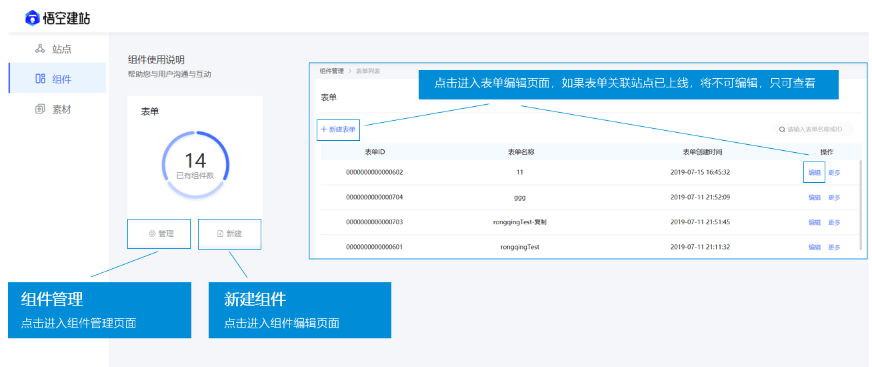Click 更多 for form 0000000000000602

(x=834, y=172)
